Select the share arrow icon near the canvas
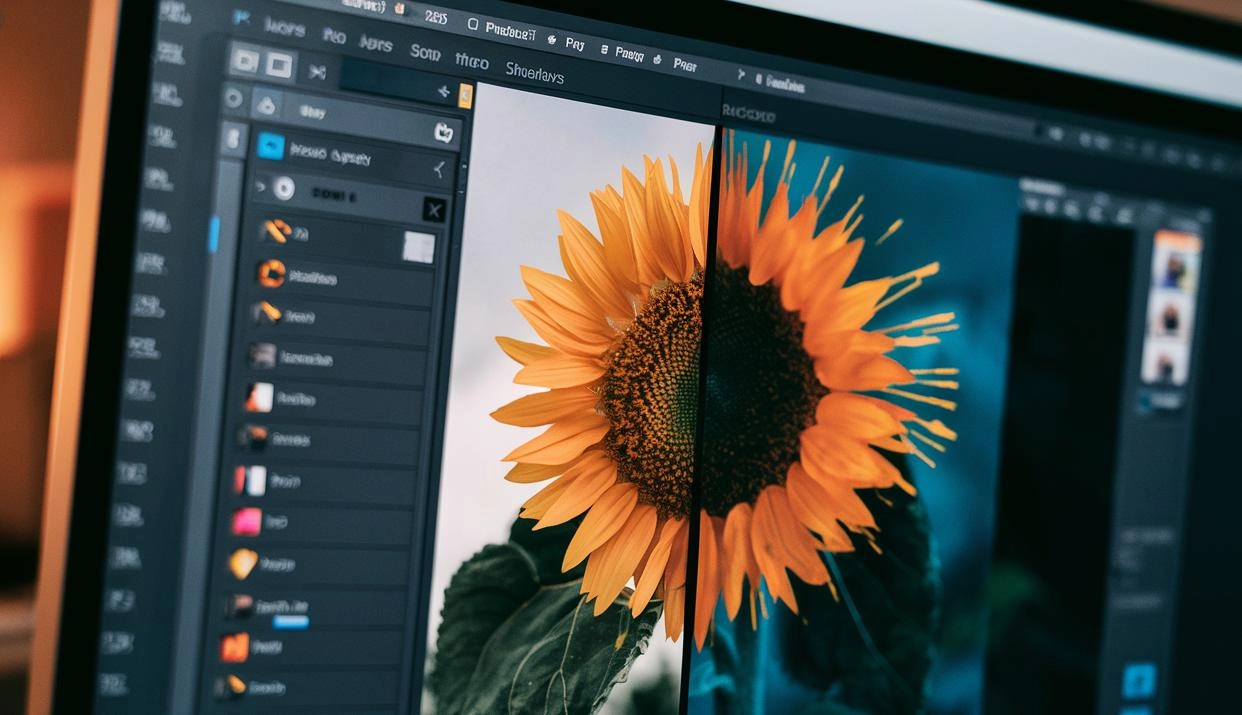This screenshot has width=1242, height=715. click(x=443, y=91)
